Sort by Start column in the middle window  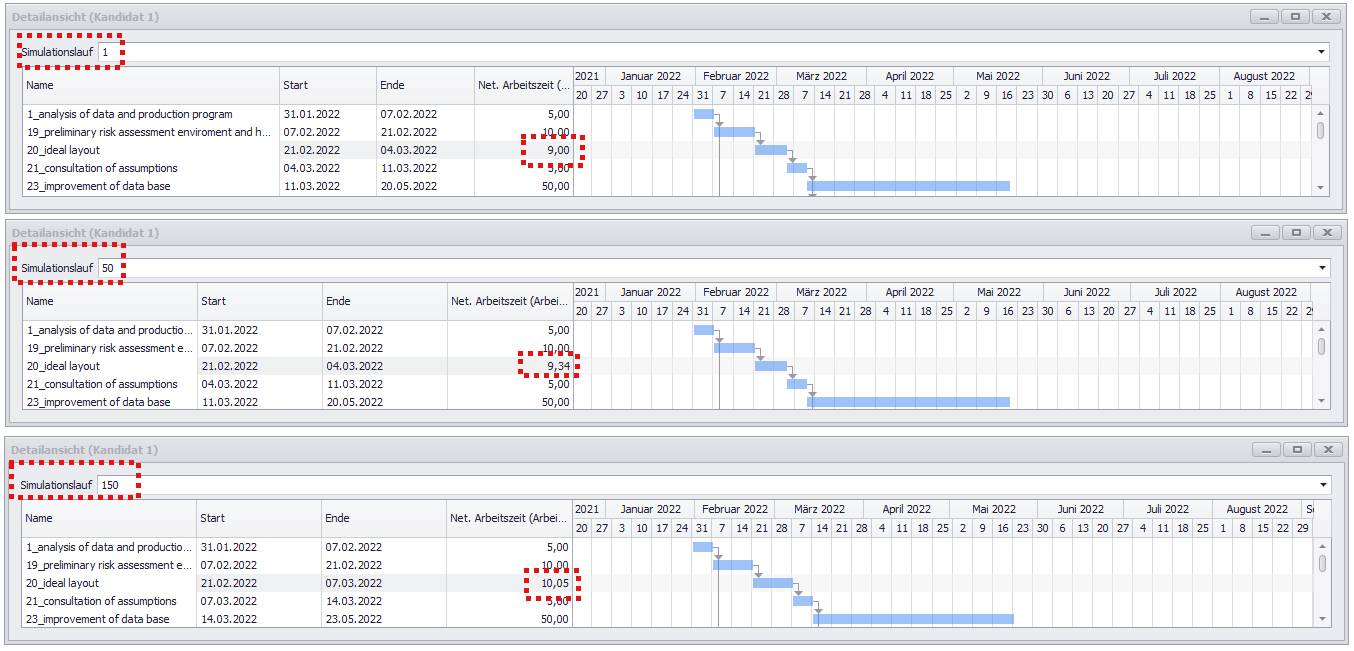click(258, 301)
